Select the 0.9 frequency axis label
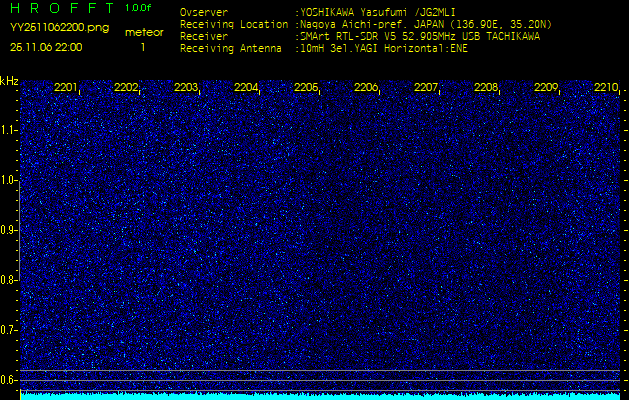Screen dimensions: 629x400 (x=9, y=230)
